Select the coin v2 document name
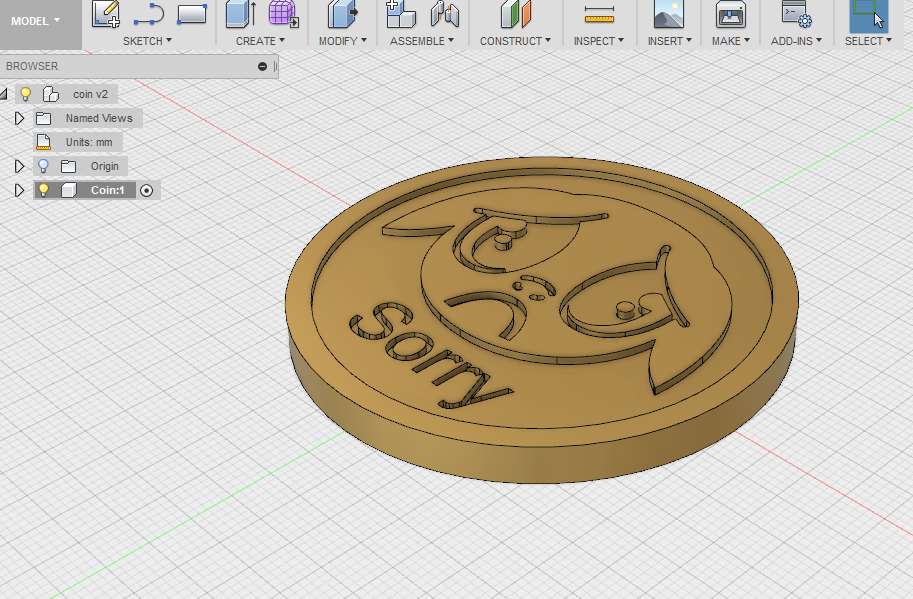 click(x=90, y=94)
